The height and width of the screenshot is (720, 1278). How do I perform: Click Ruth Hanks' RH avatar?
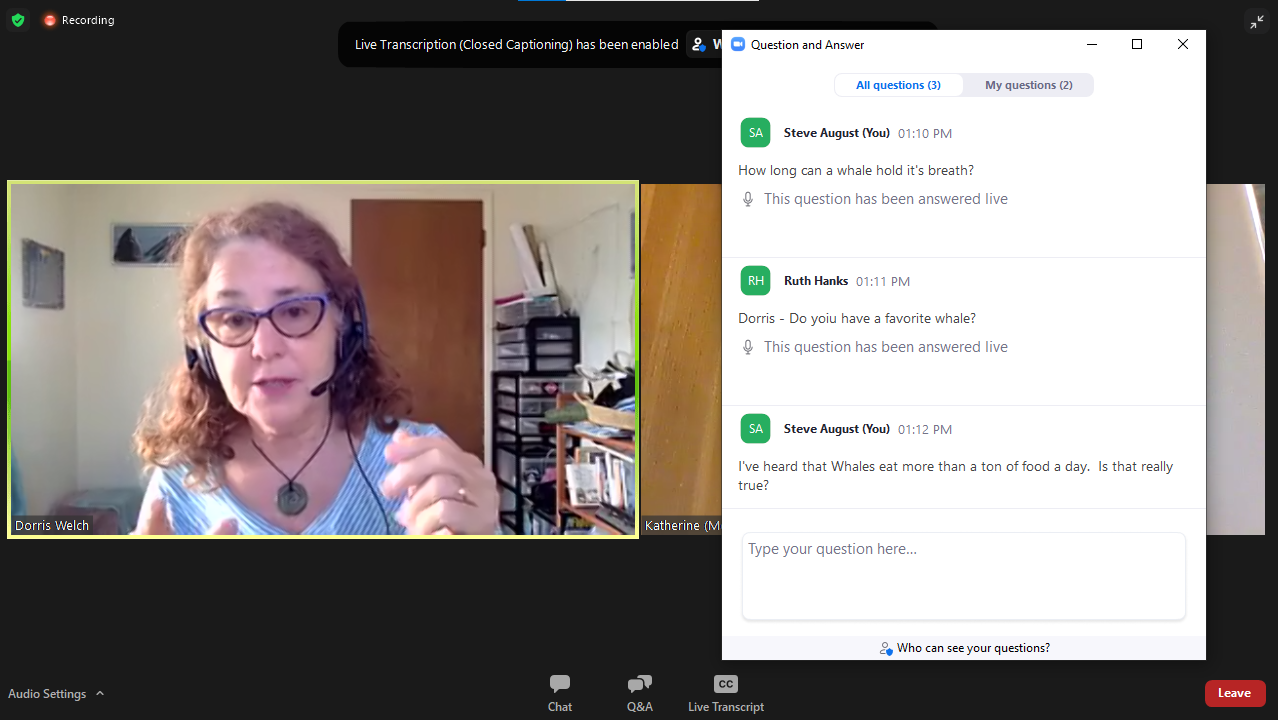755,281
